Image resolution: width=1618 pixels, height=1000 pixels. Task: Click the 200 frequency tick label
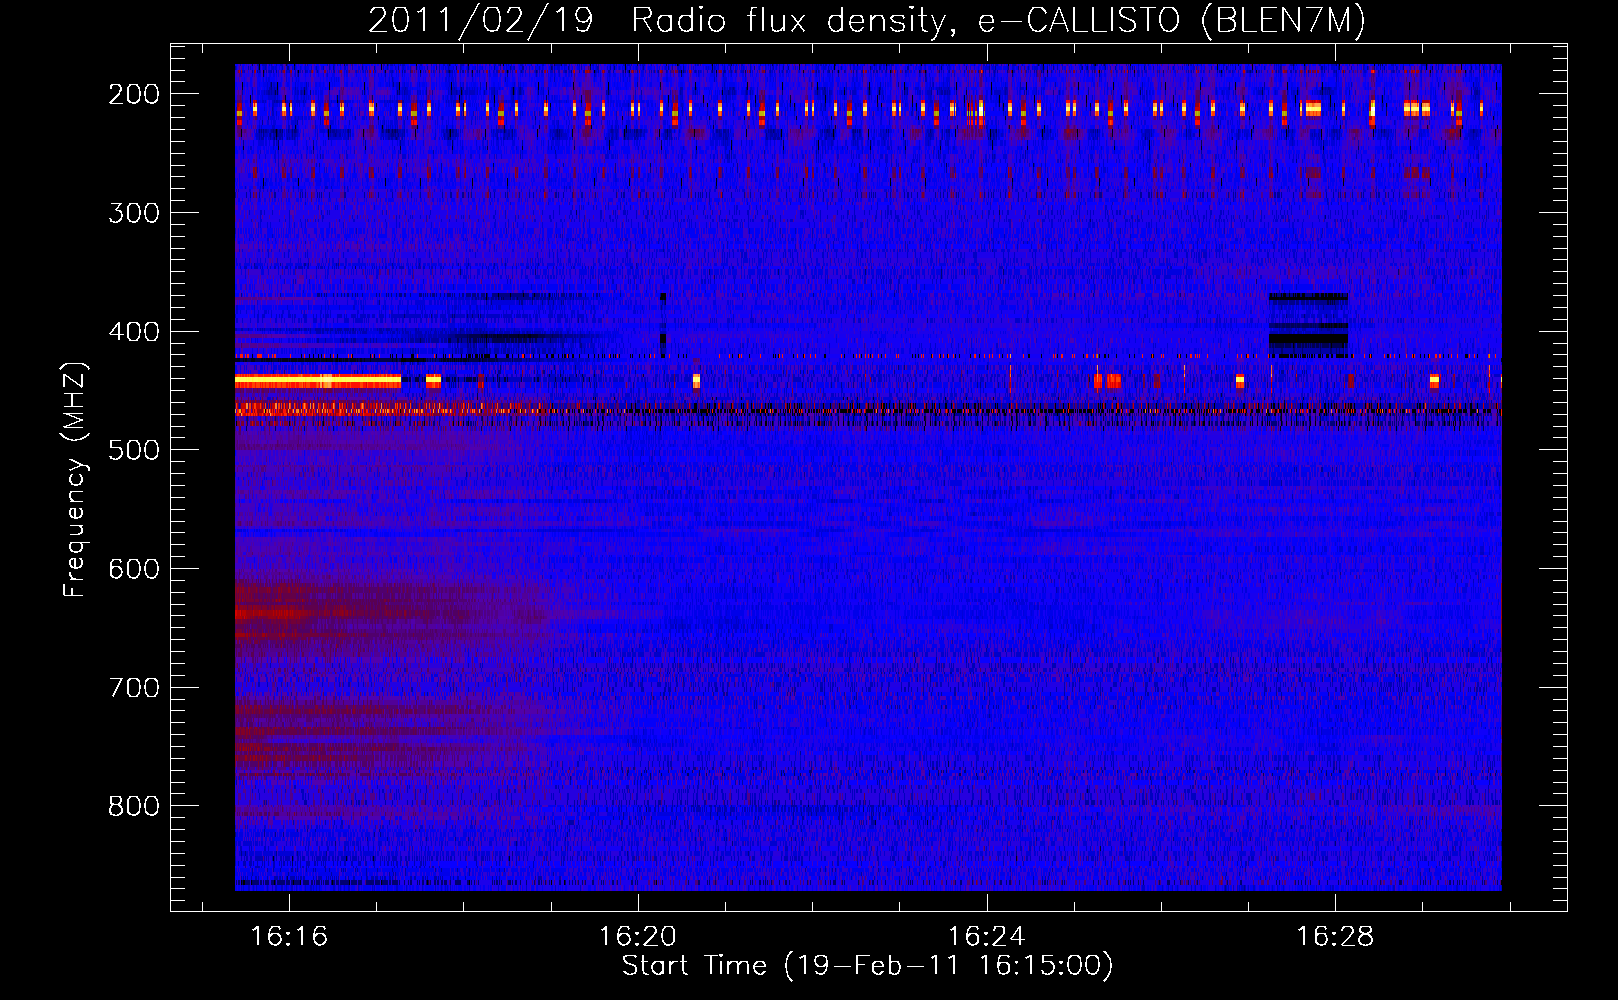pyautogui.click(x=134, y=94)
